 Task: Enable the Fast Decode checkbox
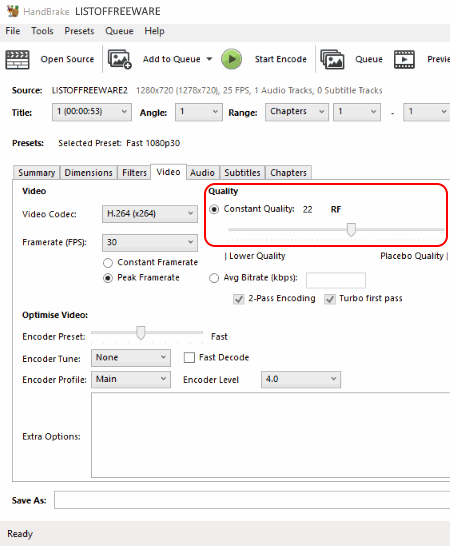[x=189, y=358]
